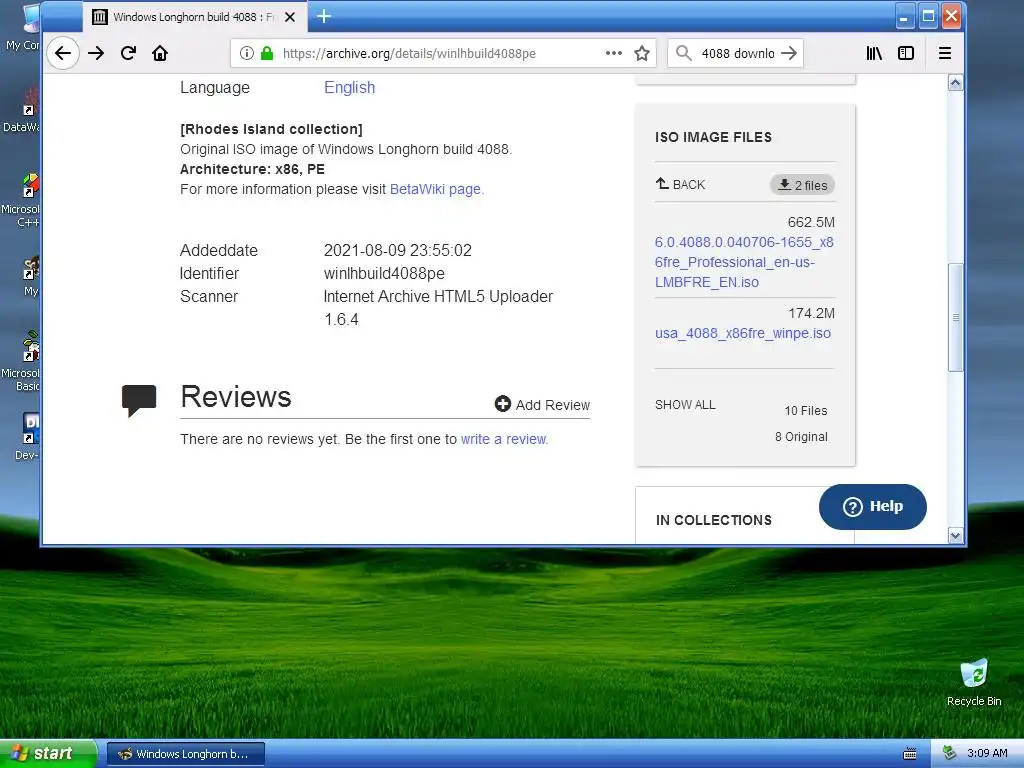Viewport: 1024px width, 768px height.
Task: Maximize the browser window
Action: 928,16
